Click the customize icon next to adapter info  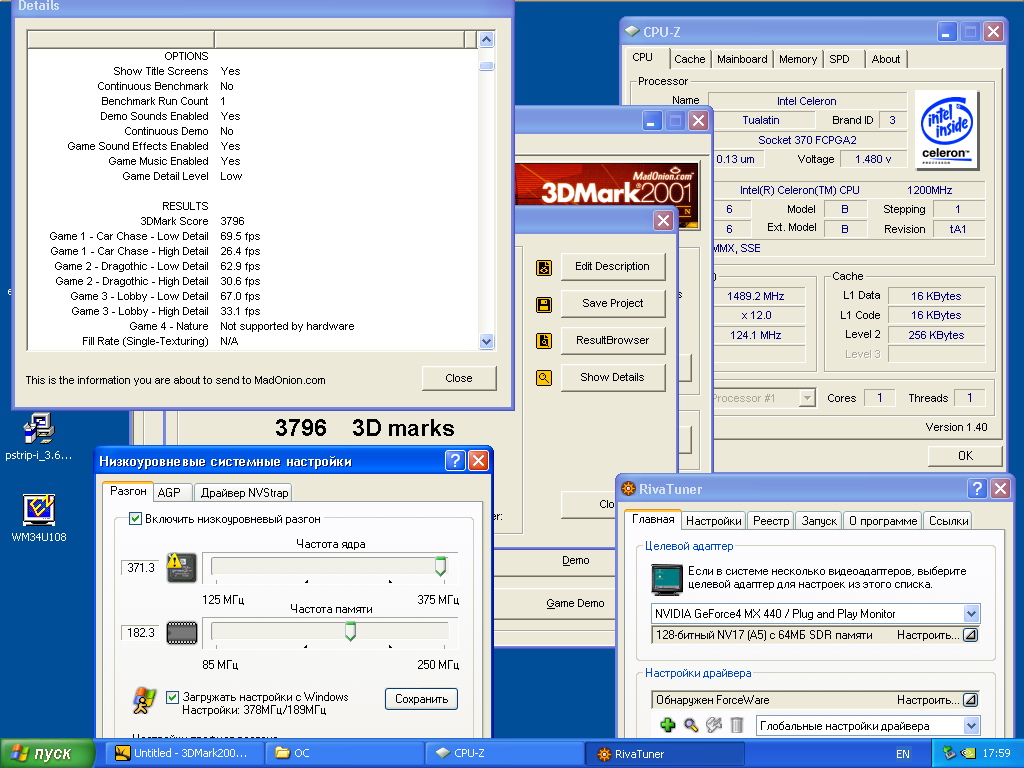click(970, 635)
